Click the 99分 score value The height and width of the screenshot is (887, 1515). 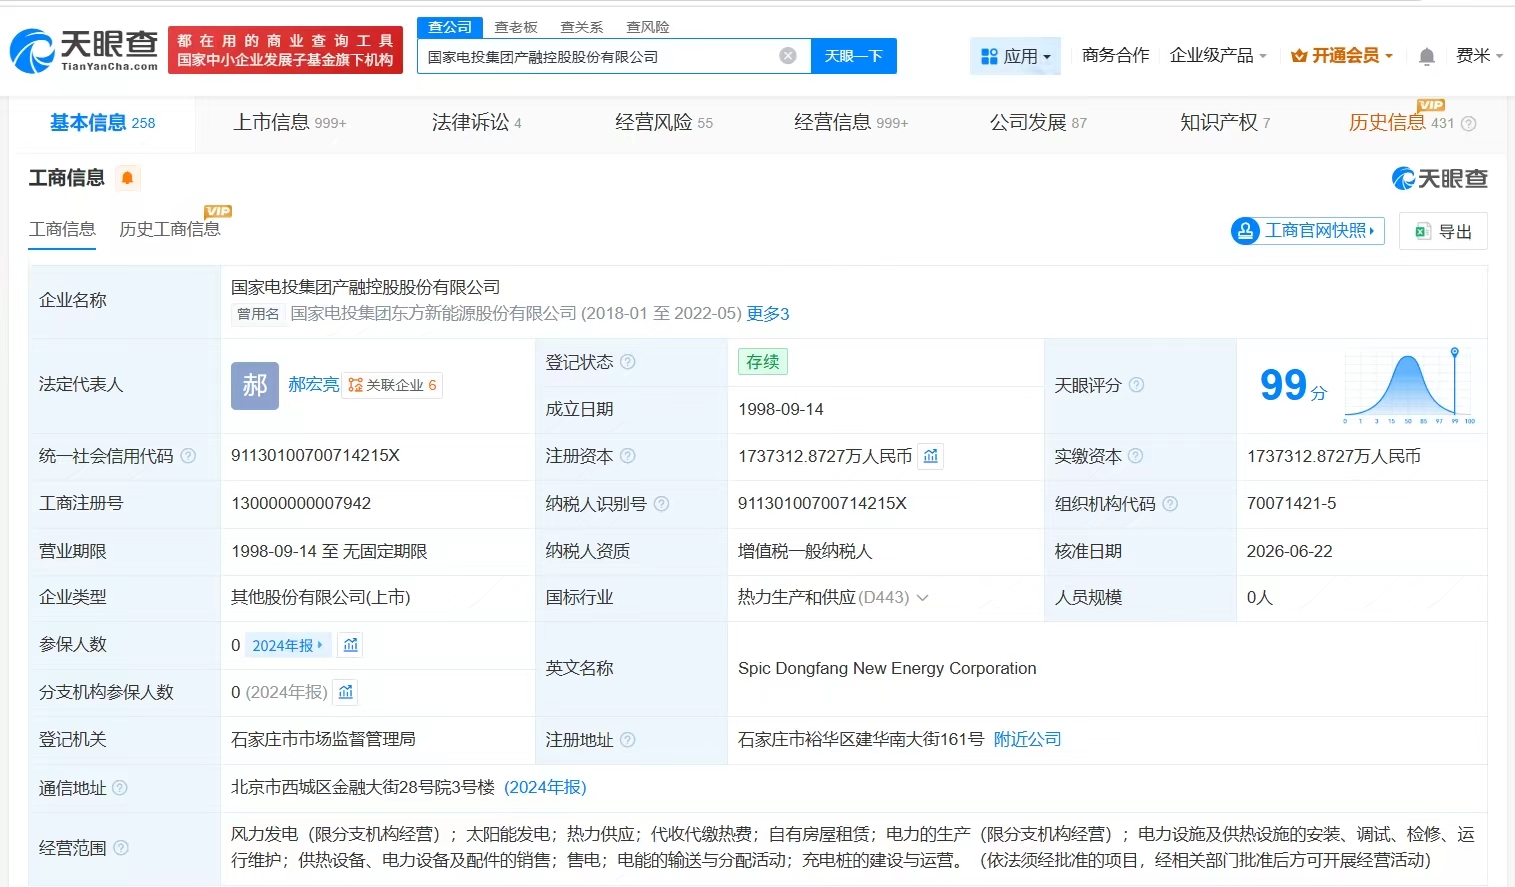(1293, 385)
